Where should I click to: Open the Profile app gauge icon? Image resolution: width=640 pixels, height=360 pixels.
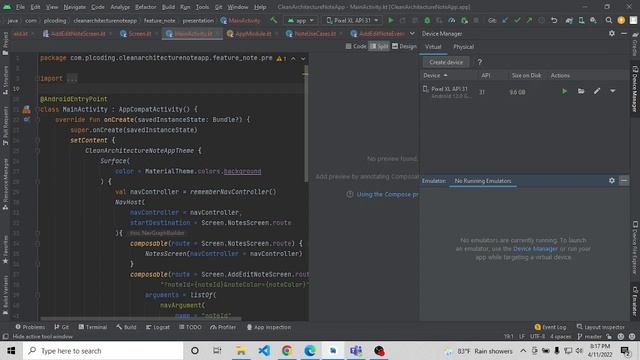coord(451,20)
